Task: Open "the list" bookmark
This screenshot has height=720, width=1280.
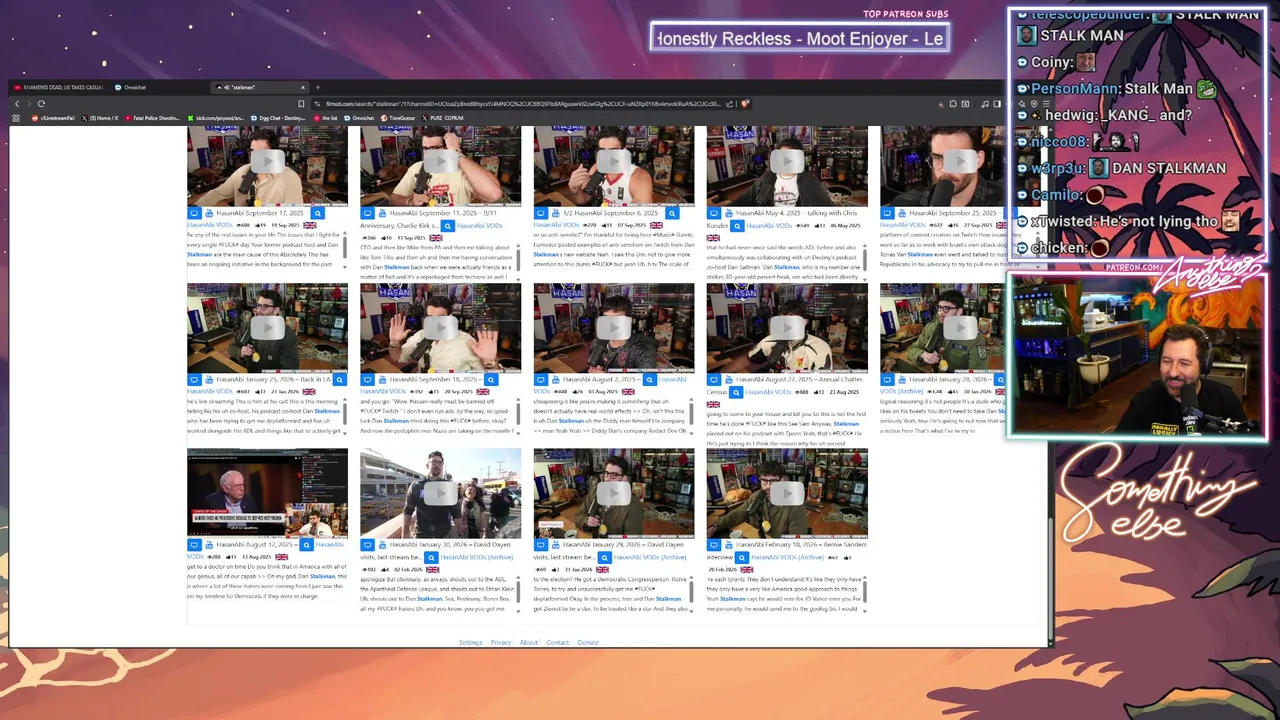Action: click(326, 118)
